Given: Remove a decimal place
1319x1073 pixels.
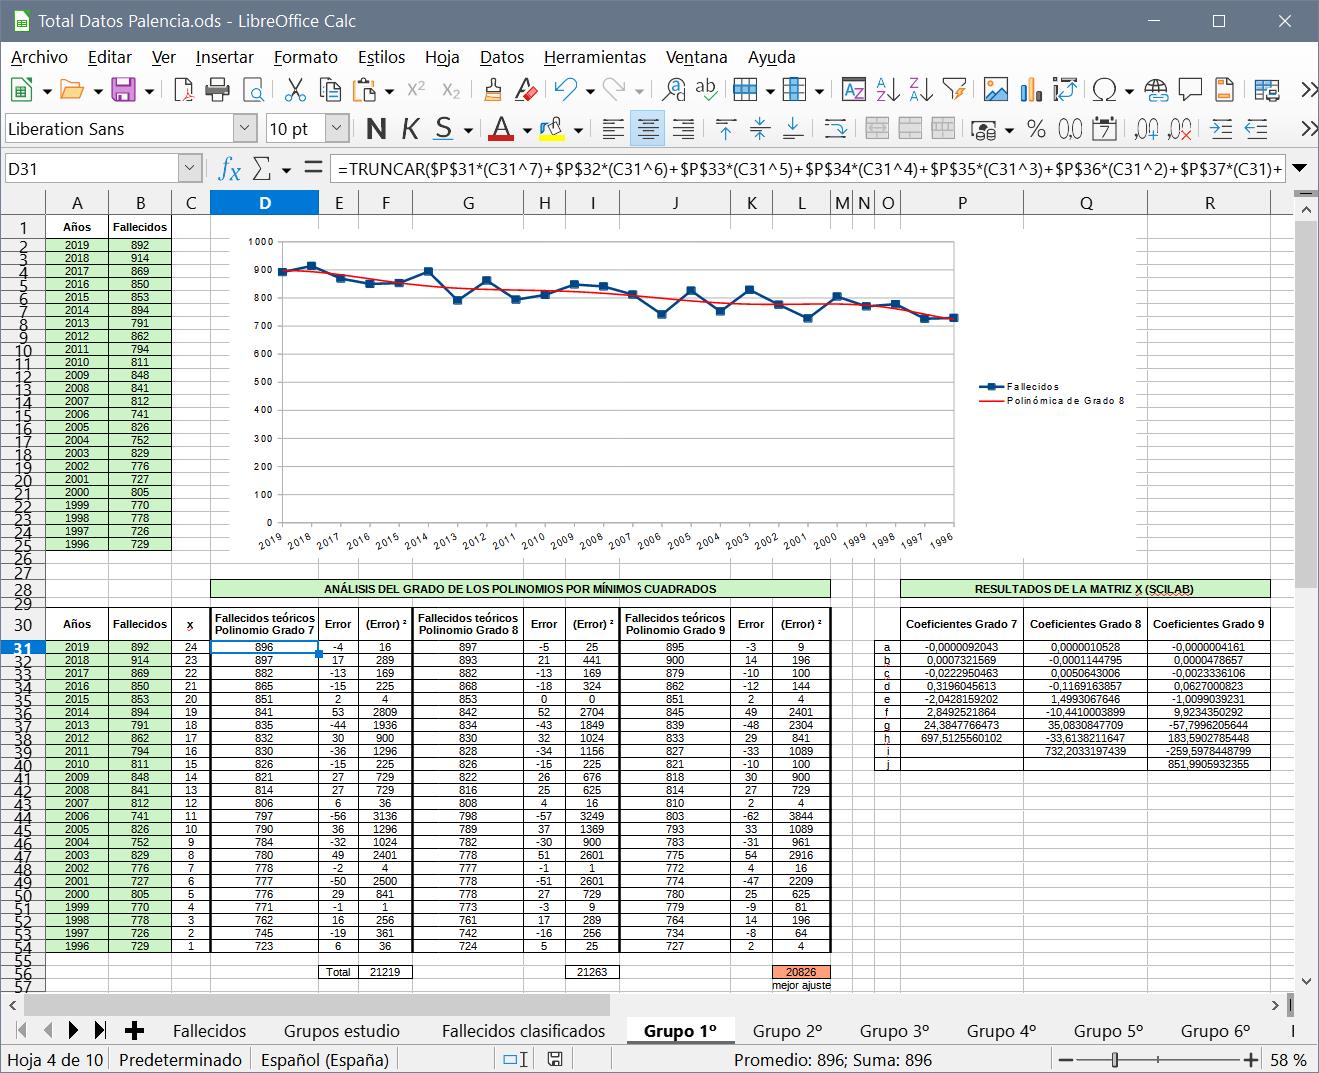Looking at the screenshot, I should [1181, 129].
